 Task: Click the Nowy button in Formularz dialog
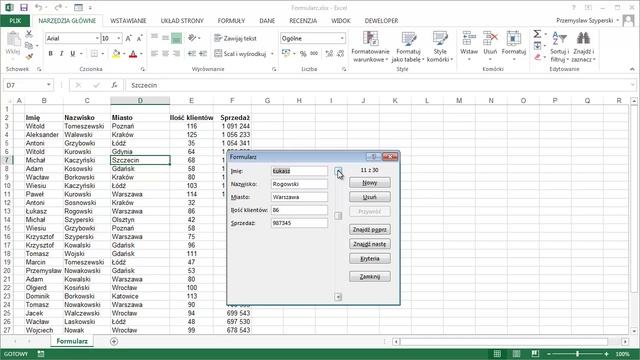370,182
